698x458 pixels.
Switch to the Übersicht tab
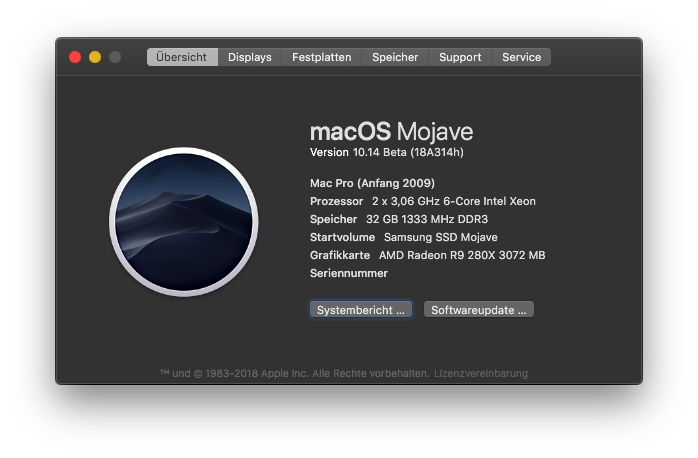click(182, 57)
